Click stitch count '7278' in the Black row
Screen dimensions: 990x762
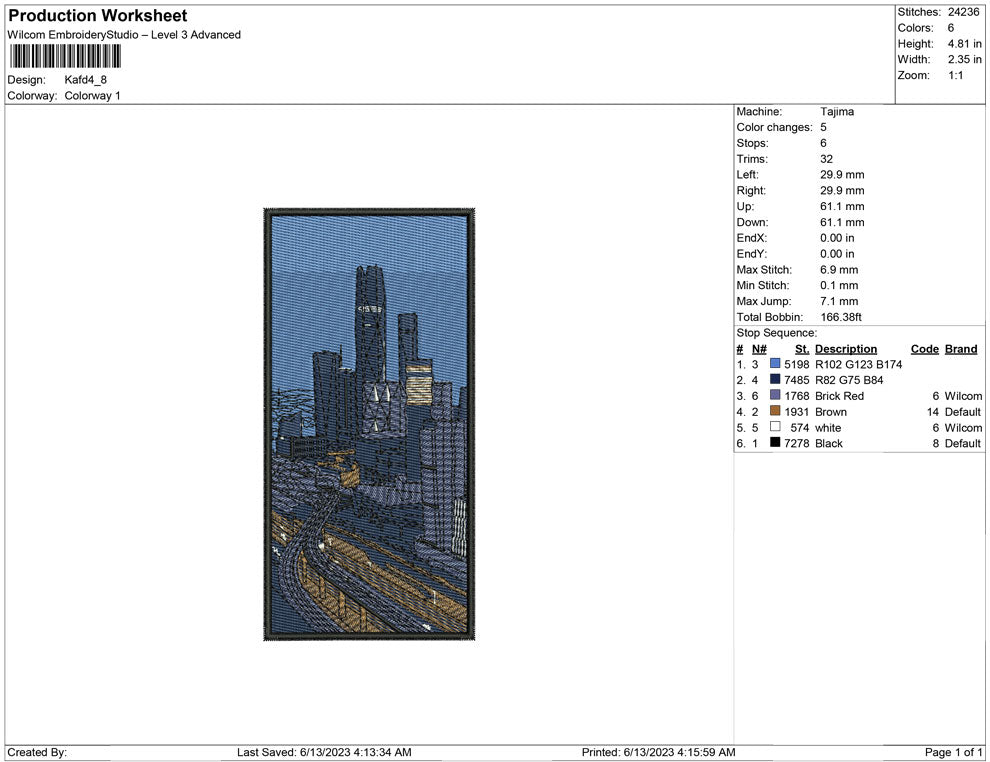click(x=797, y=443)
